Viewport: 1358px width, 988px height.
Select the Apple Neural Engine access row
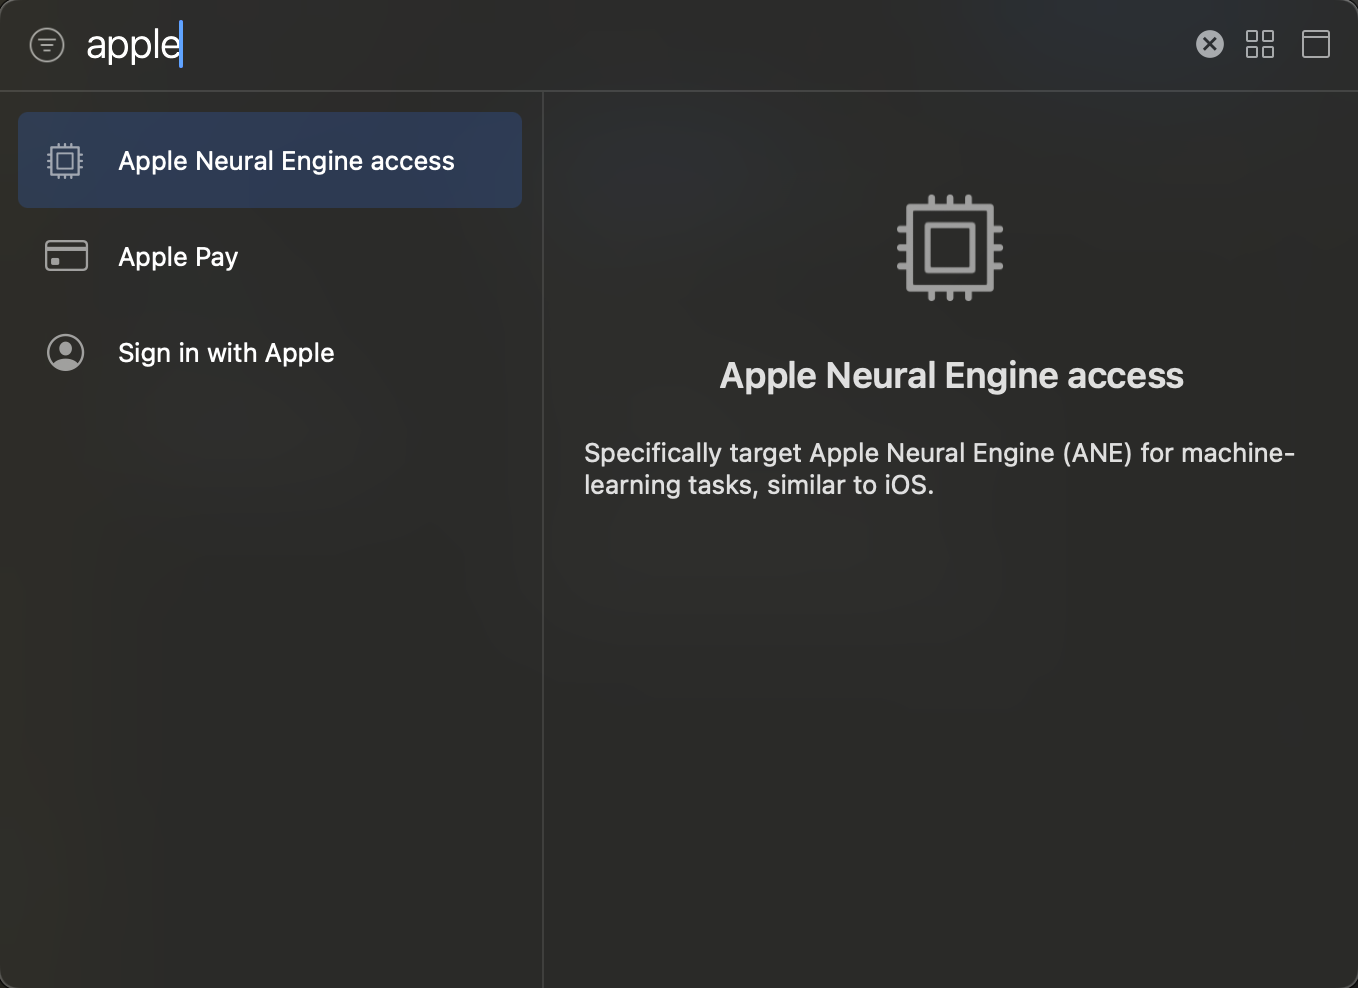click(x=270, y=160)
